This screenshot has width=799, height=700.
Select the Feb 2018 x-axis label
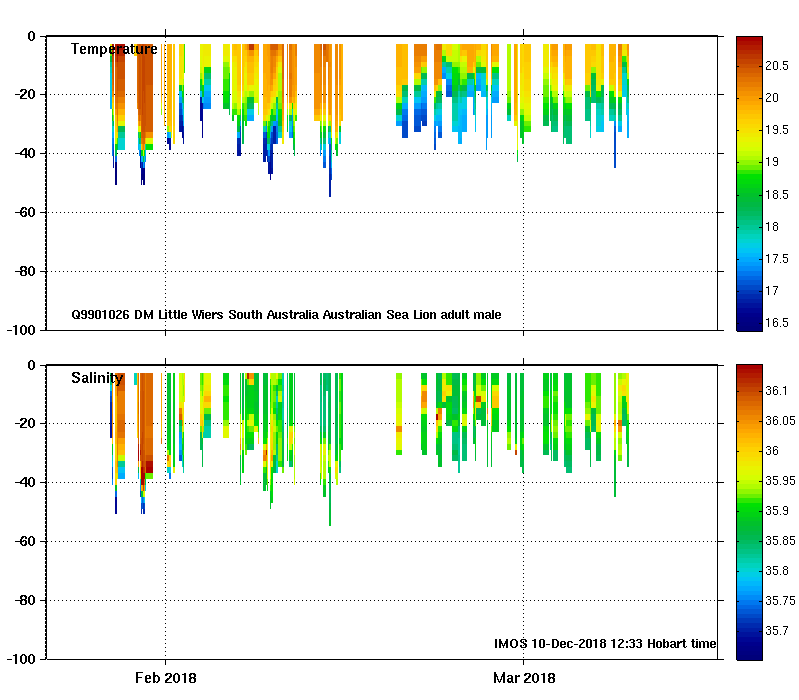[166, 678]
